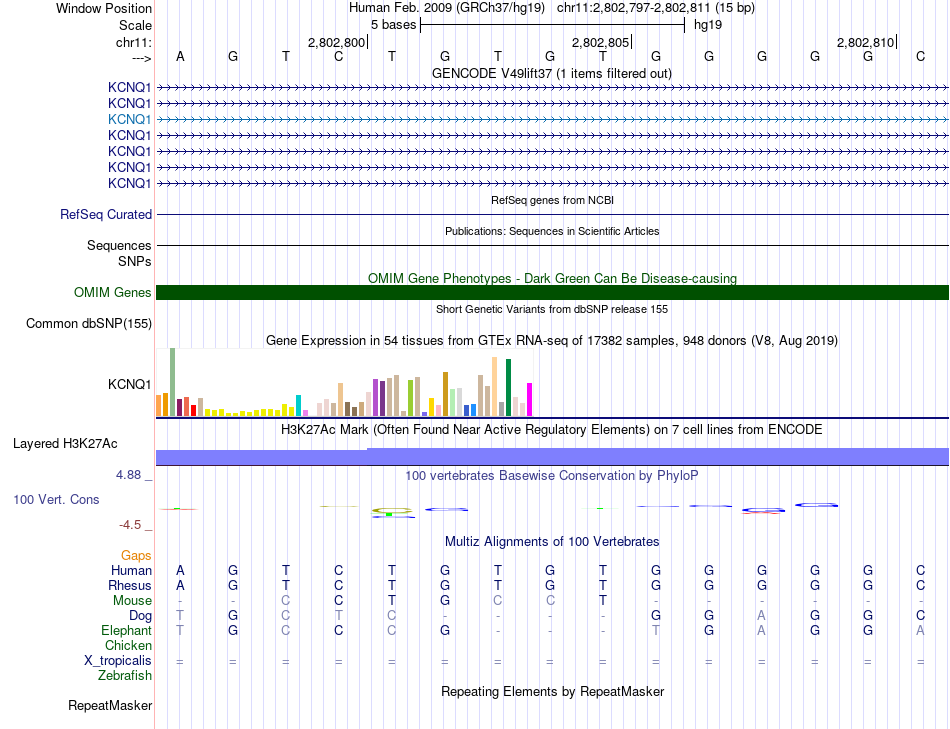950x729 pixels.
Task: Open "100 vertebrates Basewise Conservation by PhyloP" title
Action: click(x=552, y=476)
